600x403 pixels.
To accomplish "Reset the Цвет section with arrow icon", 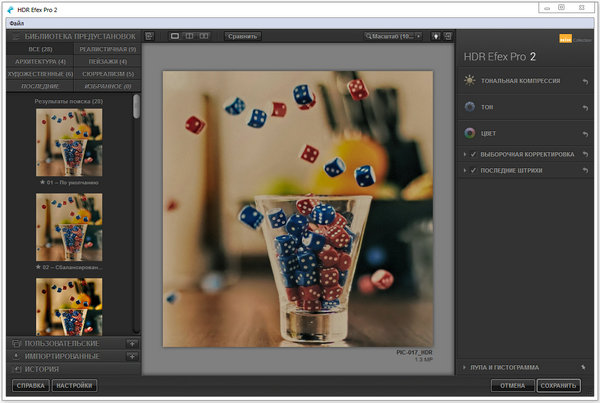I will pyautogui.click(x=585, y=132).
